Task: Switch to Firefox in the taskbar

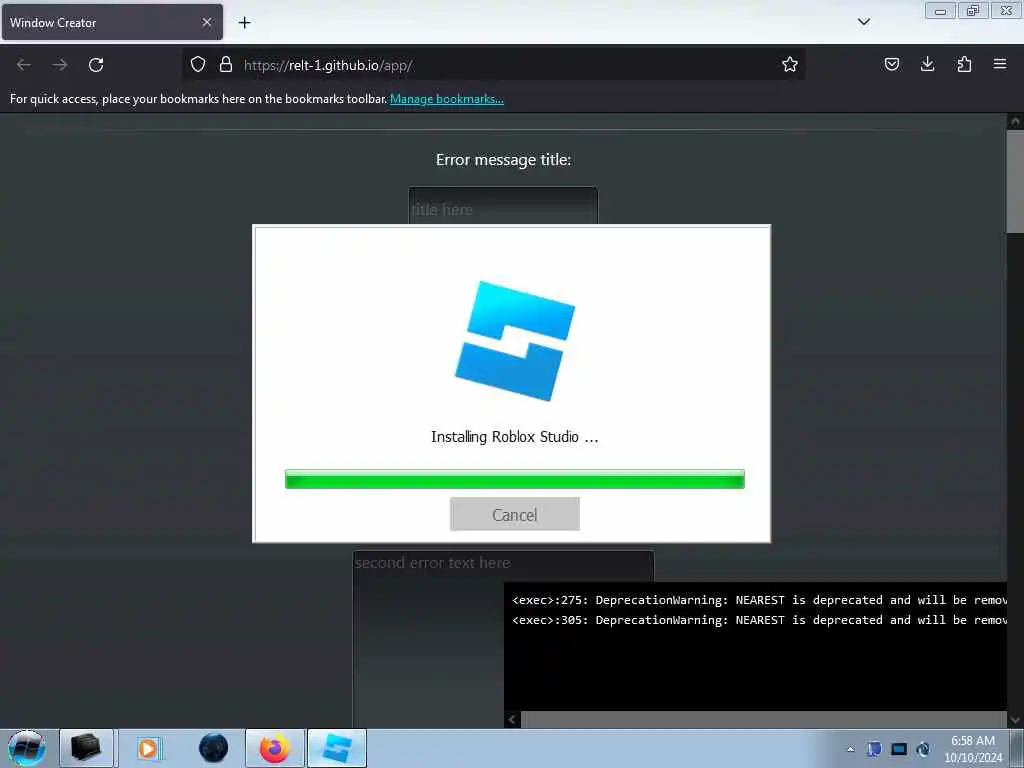Action: [275, 748]
